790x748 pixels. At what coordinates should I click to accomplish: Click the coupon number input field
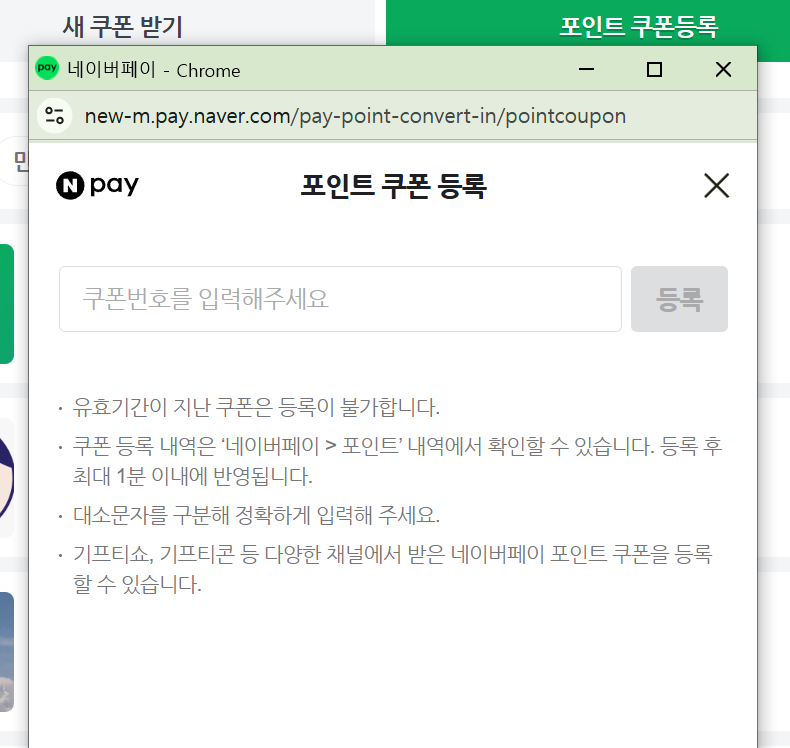click(x=340, y=299)
